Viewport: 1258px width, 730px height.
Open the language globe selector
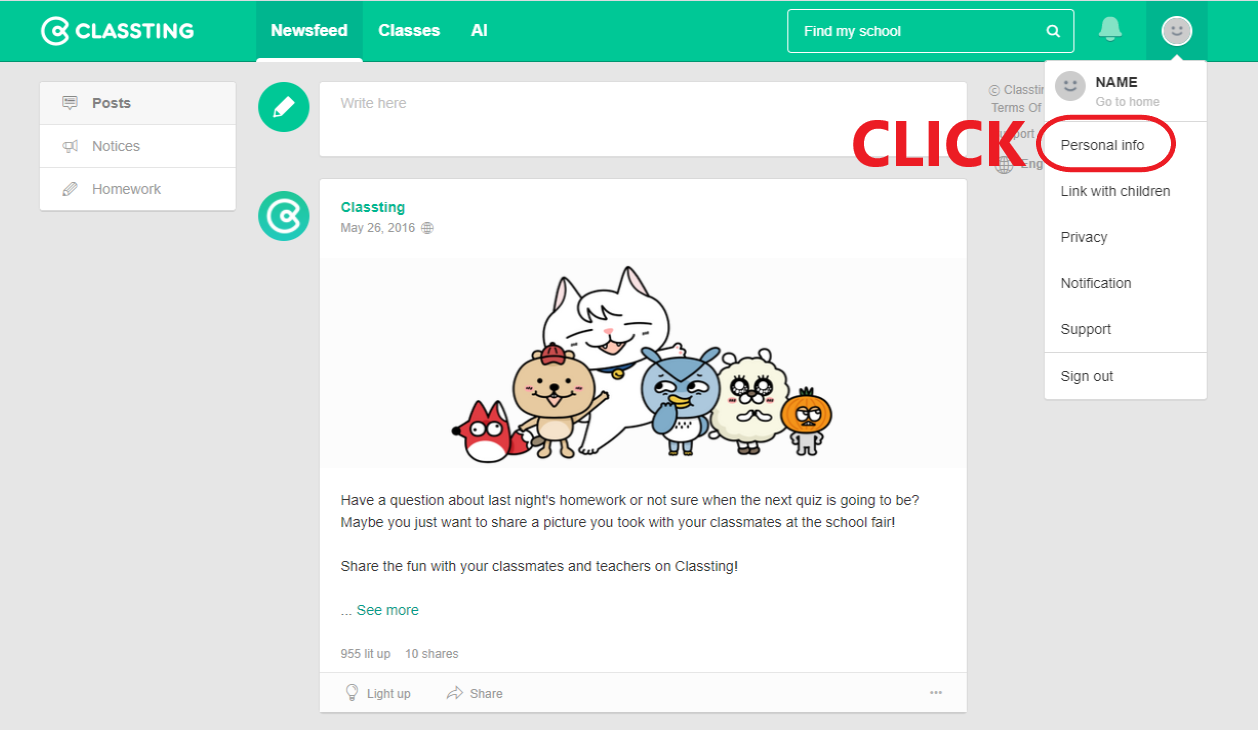click(x=1004, y=165)
